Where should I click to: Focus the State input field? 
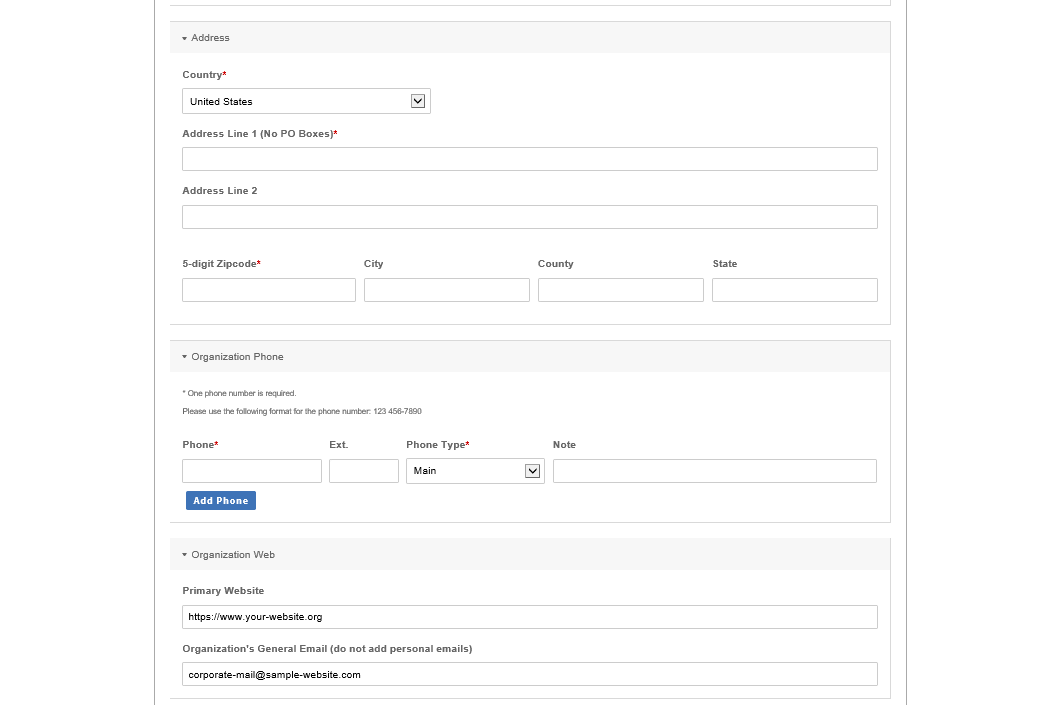(x=794, y=290)
